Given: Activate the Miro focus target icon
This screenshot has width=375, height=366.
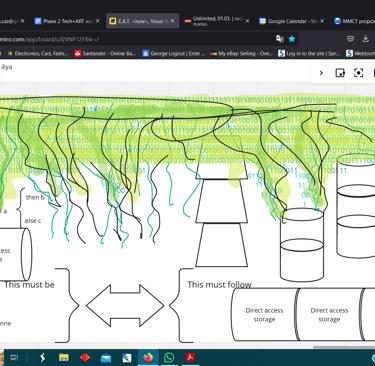Looking at the screenshot, I should tap(358, 73).
